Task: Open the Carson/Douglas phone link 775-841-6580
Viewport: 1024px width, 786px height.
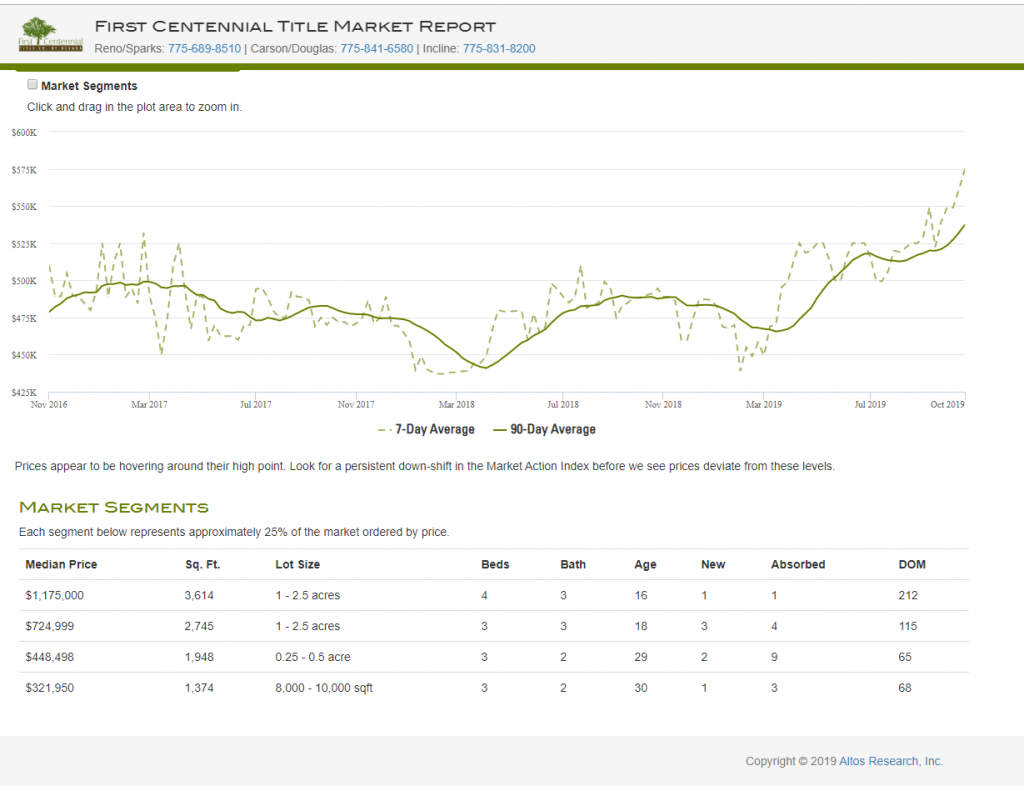Action: tap(376, 48)
